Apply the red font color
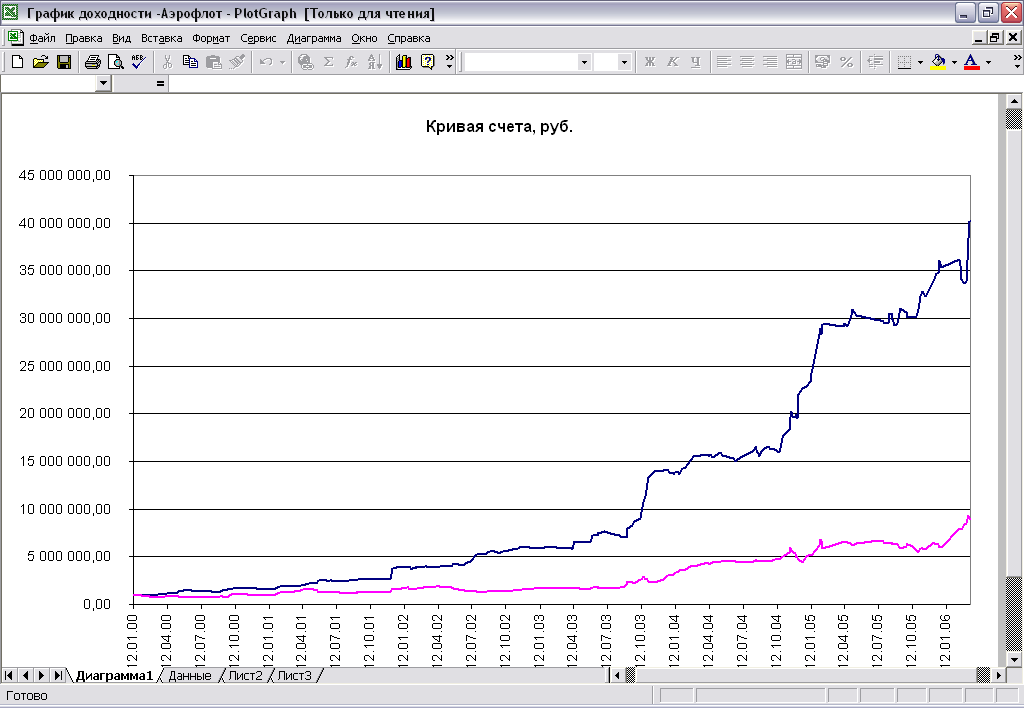The width and height of the screenshot is (1024, 708). [972, 62]
